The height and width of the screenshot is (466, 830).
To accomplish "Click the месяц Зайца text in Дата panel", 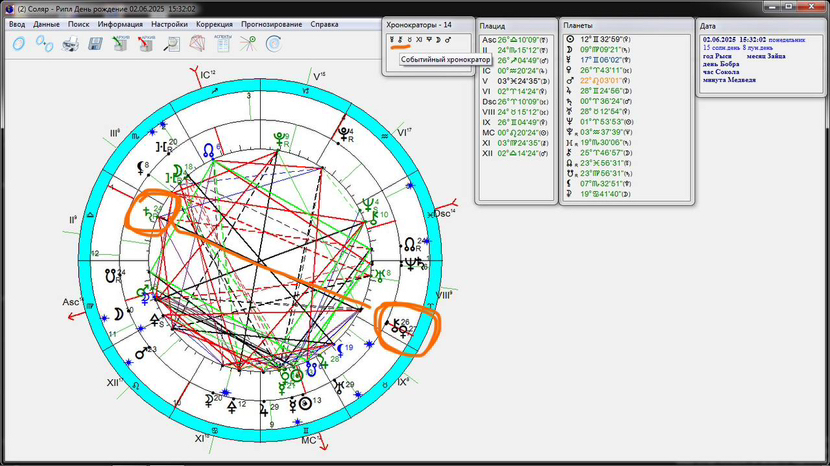I will 766,56.
